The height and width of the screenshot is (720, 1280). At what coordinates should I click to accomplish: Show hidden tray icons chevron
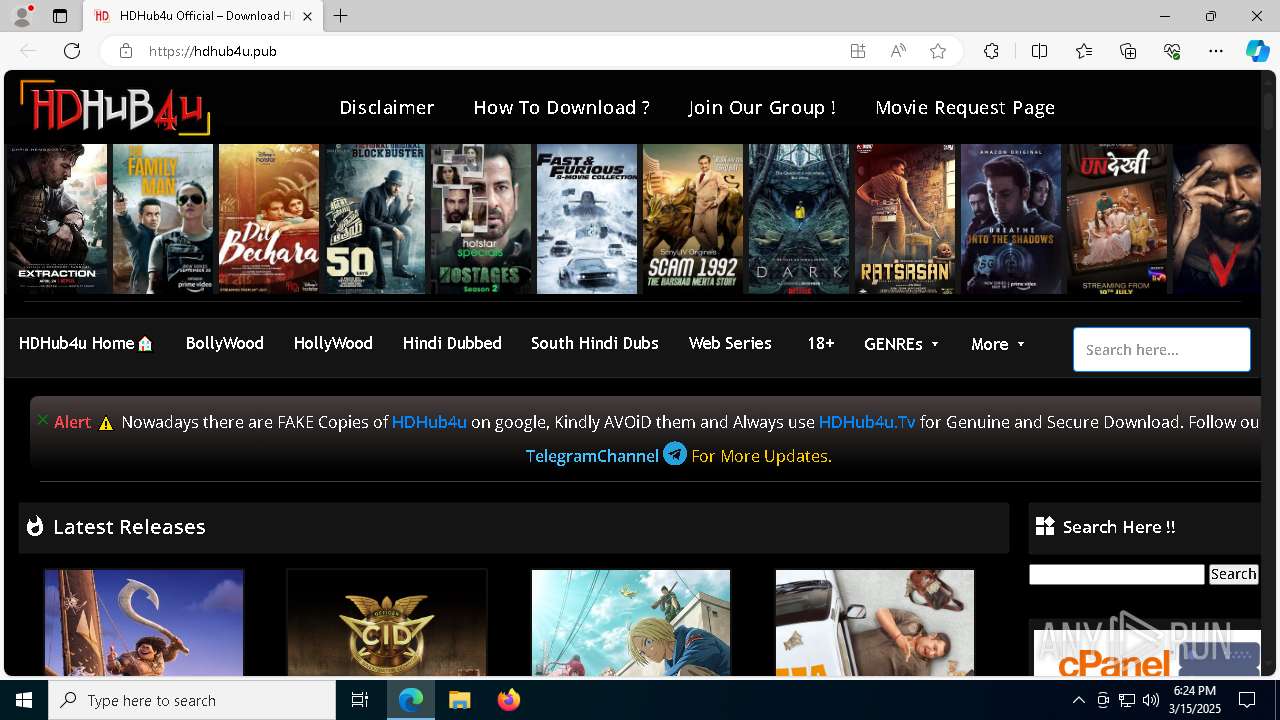[1078, 700]
